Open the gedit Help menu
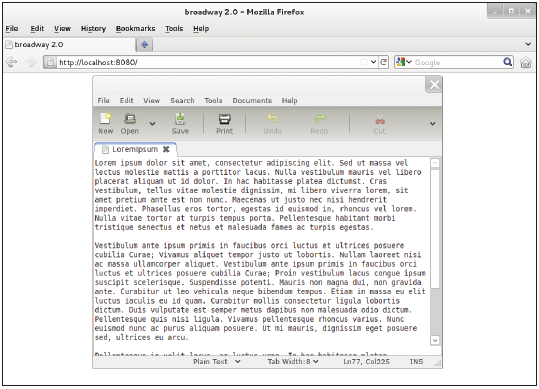This screenshot has width=539, height=389. click(289, 100)
